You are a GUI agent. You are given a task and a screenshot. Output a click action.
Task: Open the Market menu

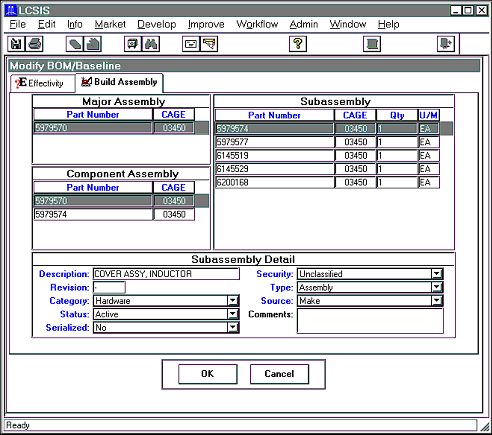coord(110,24)
